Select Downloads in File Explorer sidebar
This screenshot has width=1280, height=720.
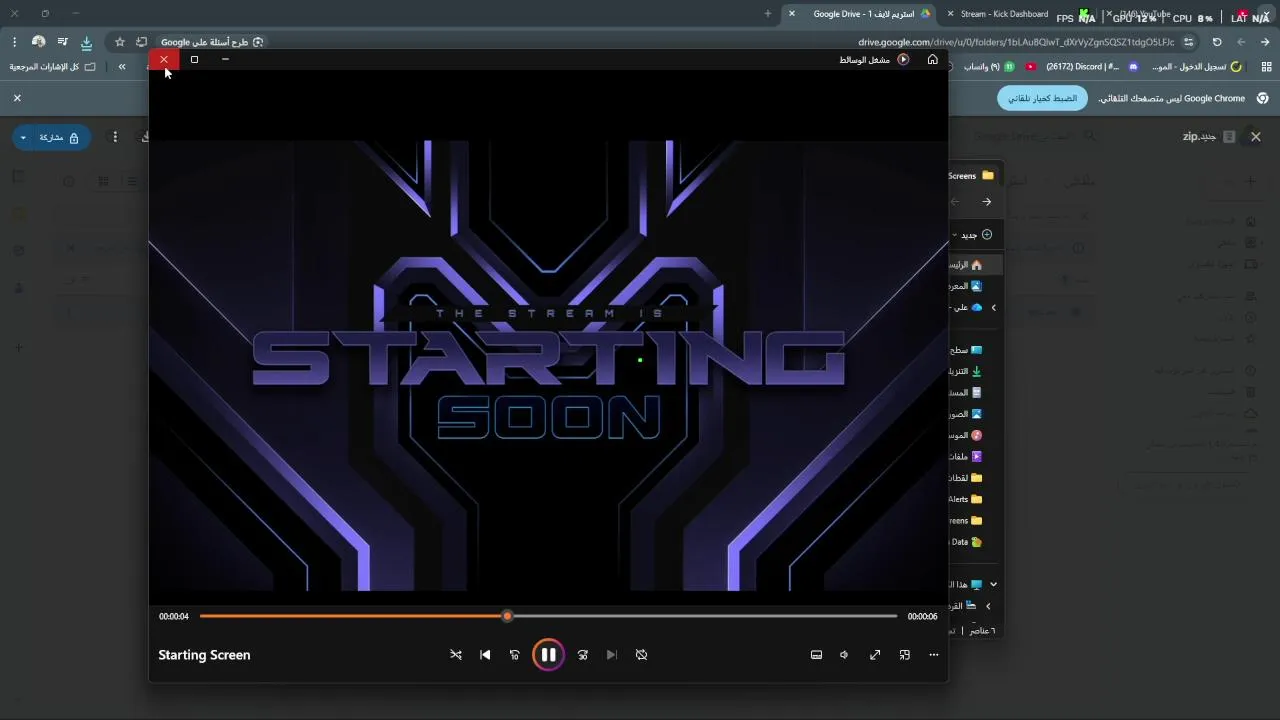[x=966, y=371]
